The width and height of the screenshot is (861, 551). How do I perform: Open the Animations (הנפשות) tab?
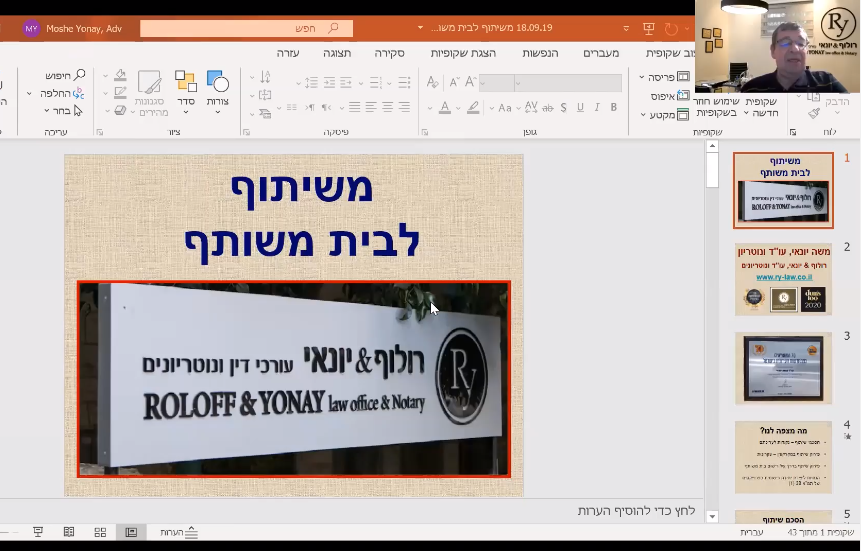pyautogui.click(x=540, y=53)
